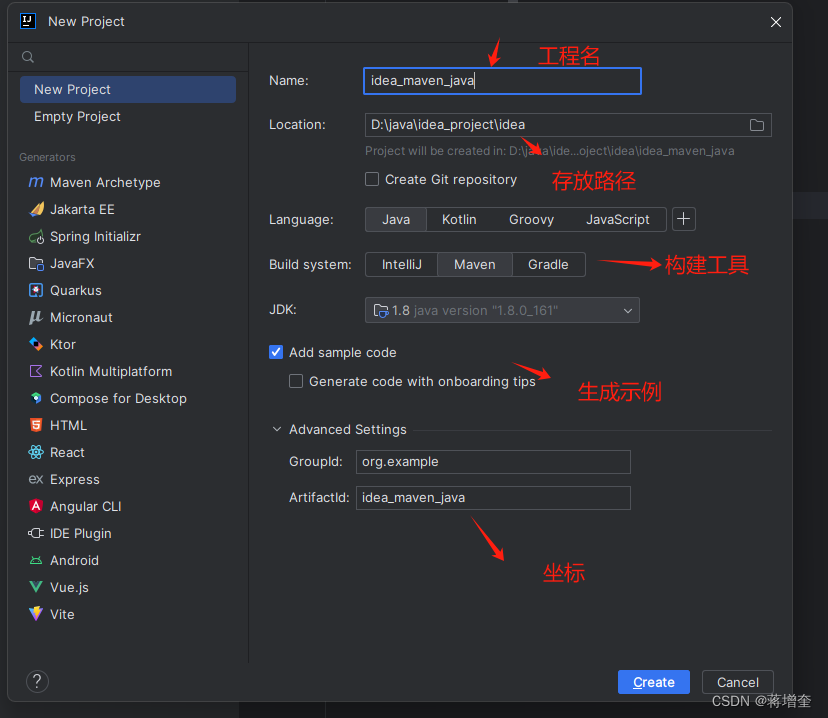This screenshot has width=828, height=718.
Task: Select JavaScript language
Action: click(617, 220)
